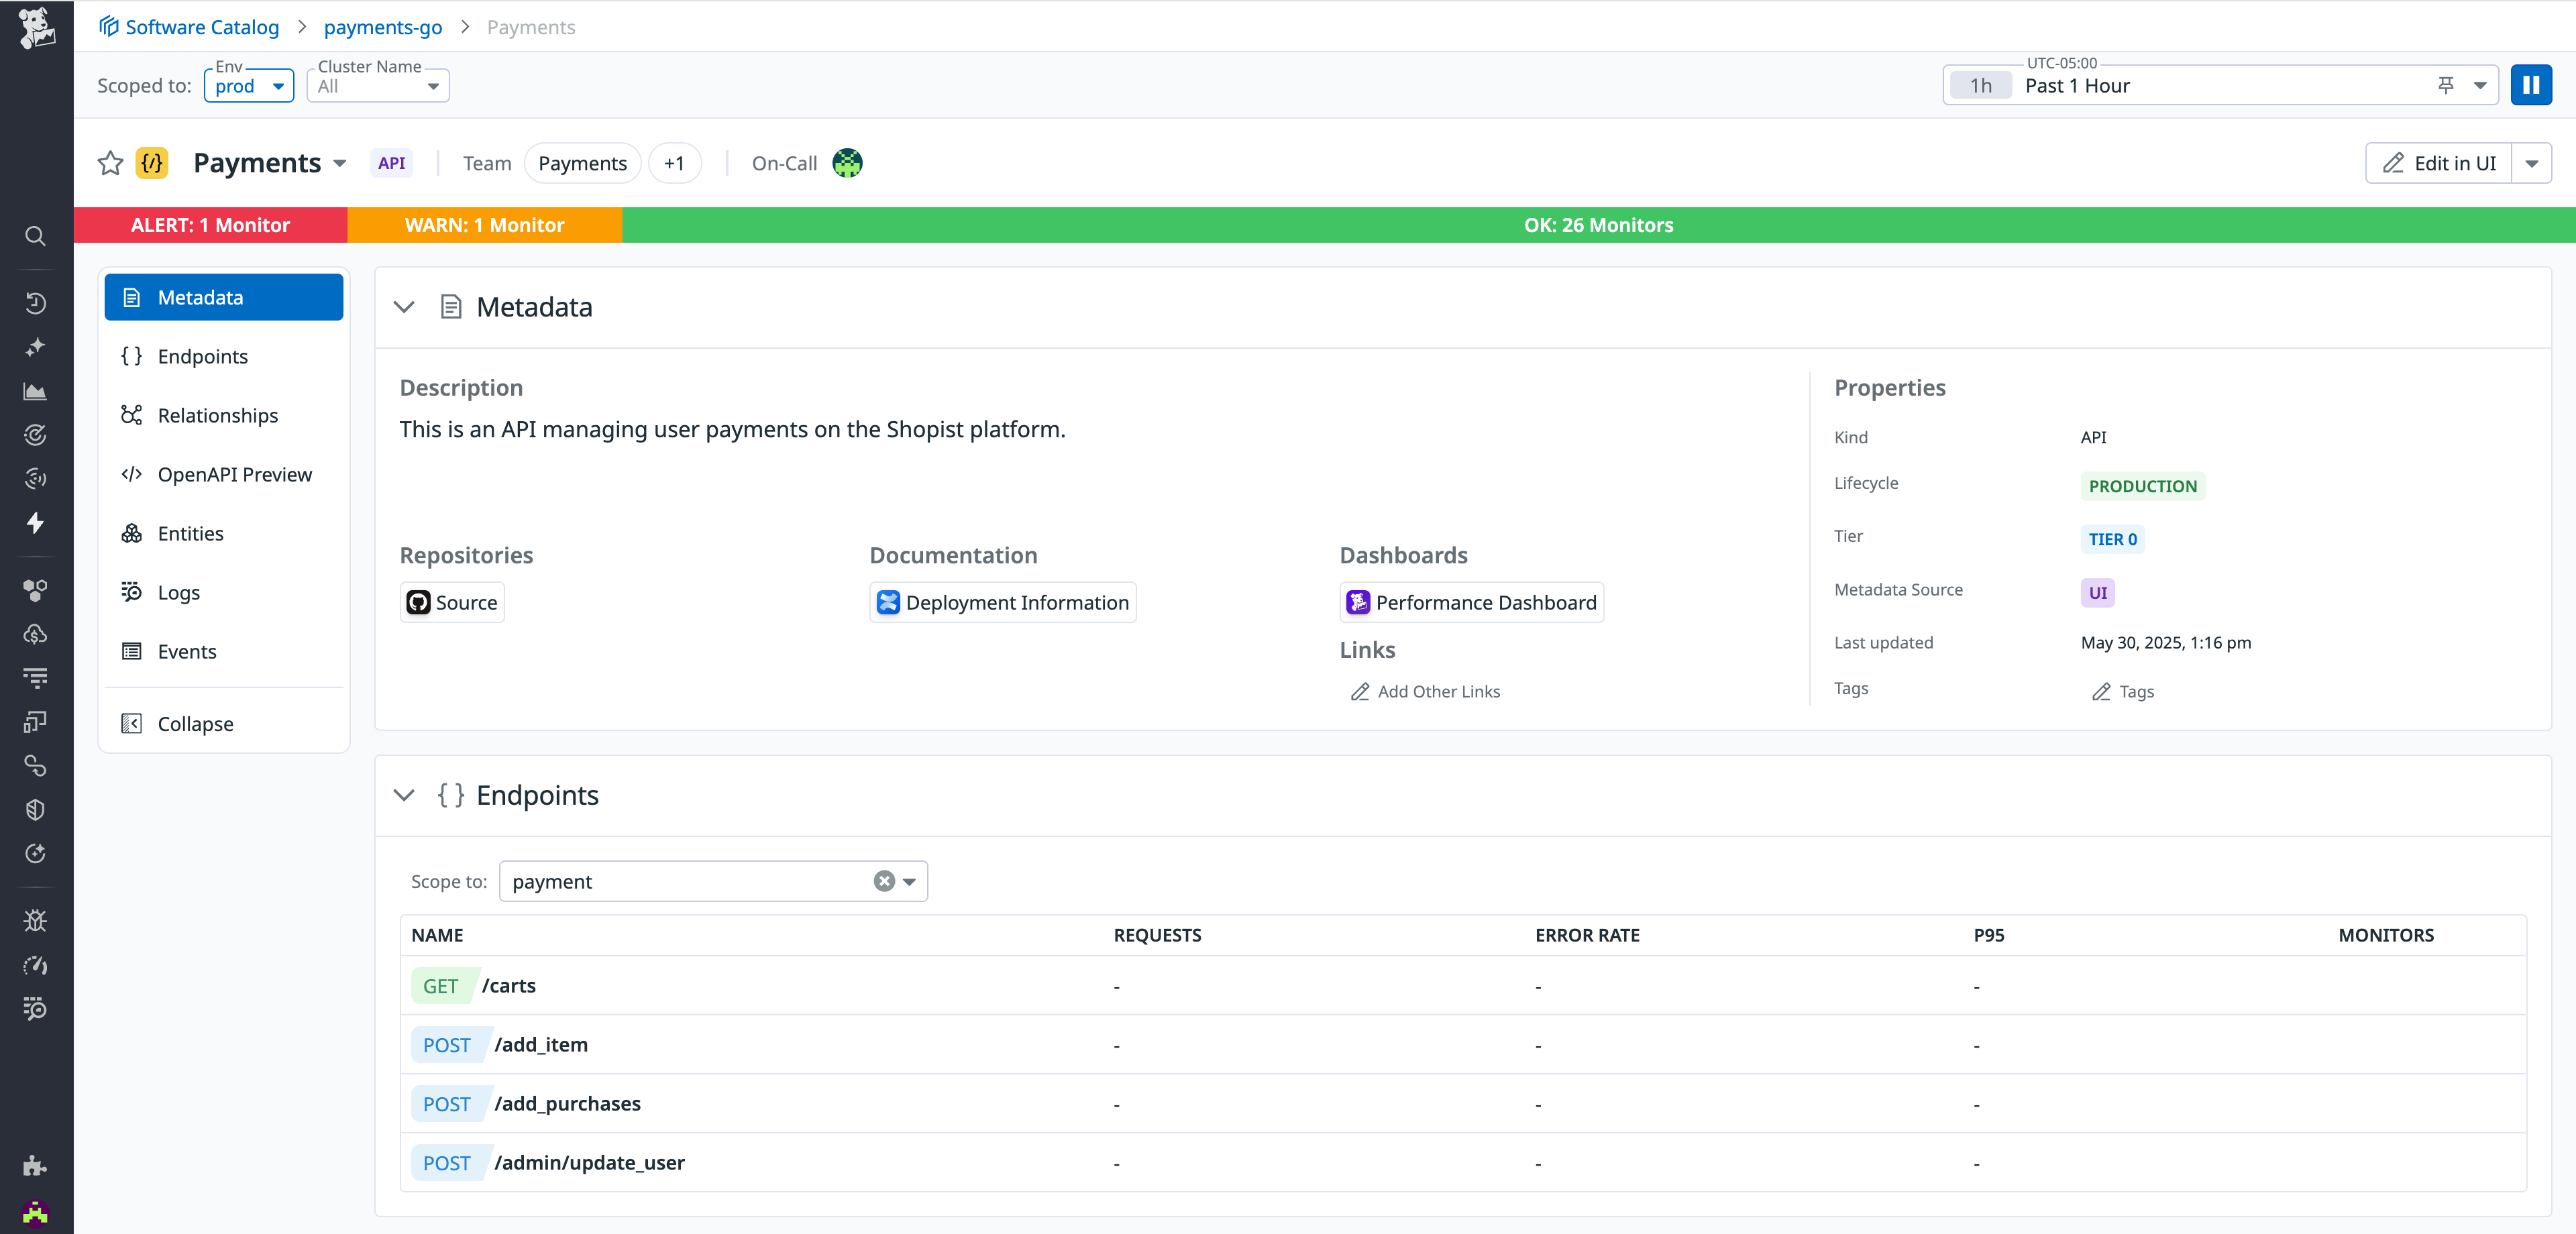Expand the Cluster Name All selector
Viewport: 2576px width, 1234px height.
pyautogui.click(x=377, y=85)
